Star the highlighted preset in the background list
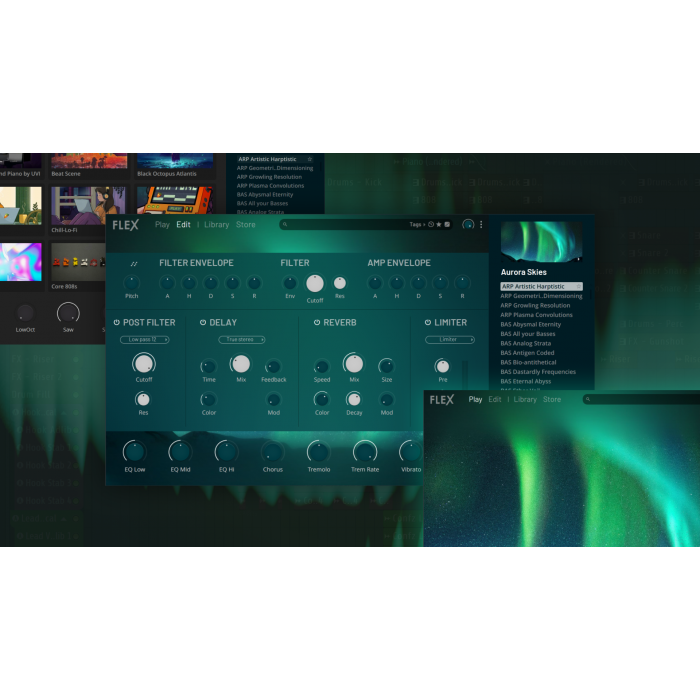Viewport: 700px width, 700px height. click(309, 159)
